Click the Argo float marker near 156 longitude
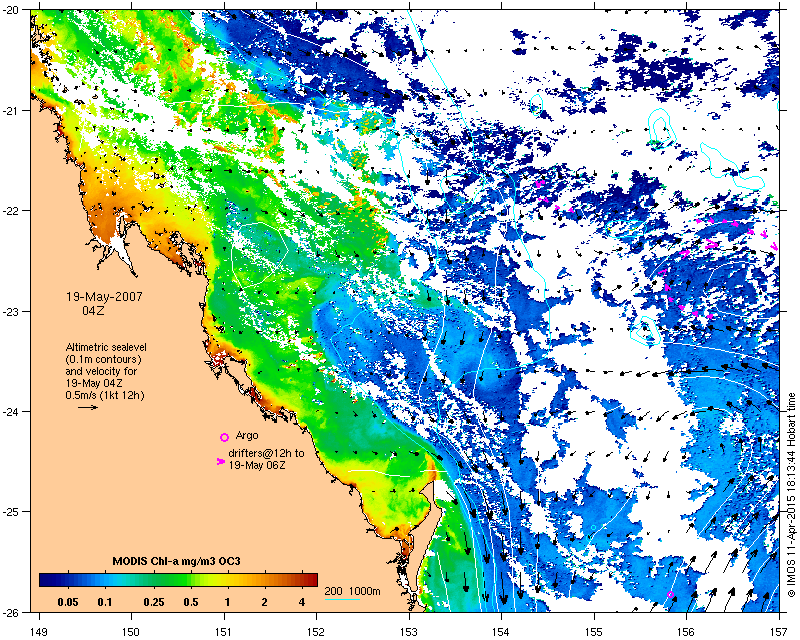 [x=670, y=595]
